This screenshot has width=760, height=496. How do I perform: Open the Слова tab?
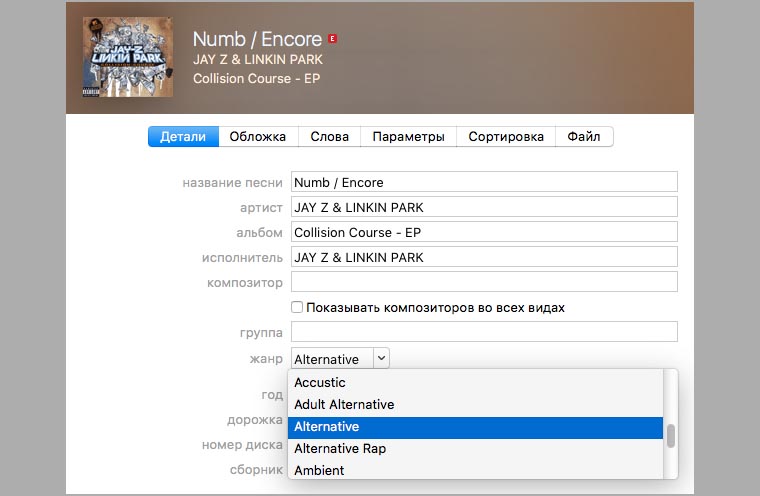(330, 137)
